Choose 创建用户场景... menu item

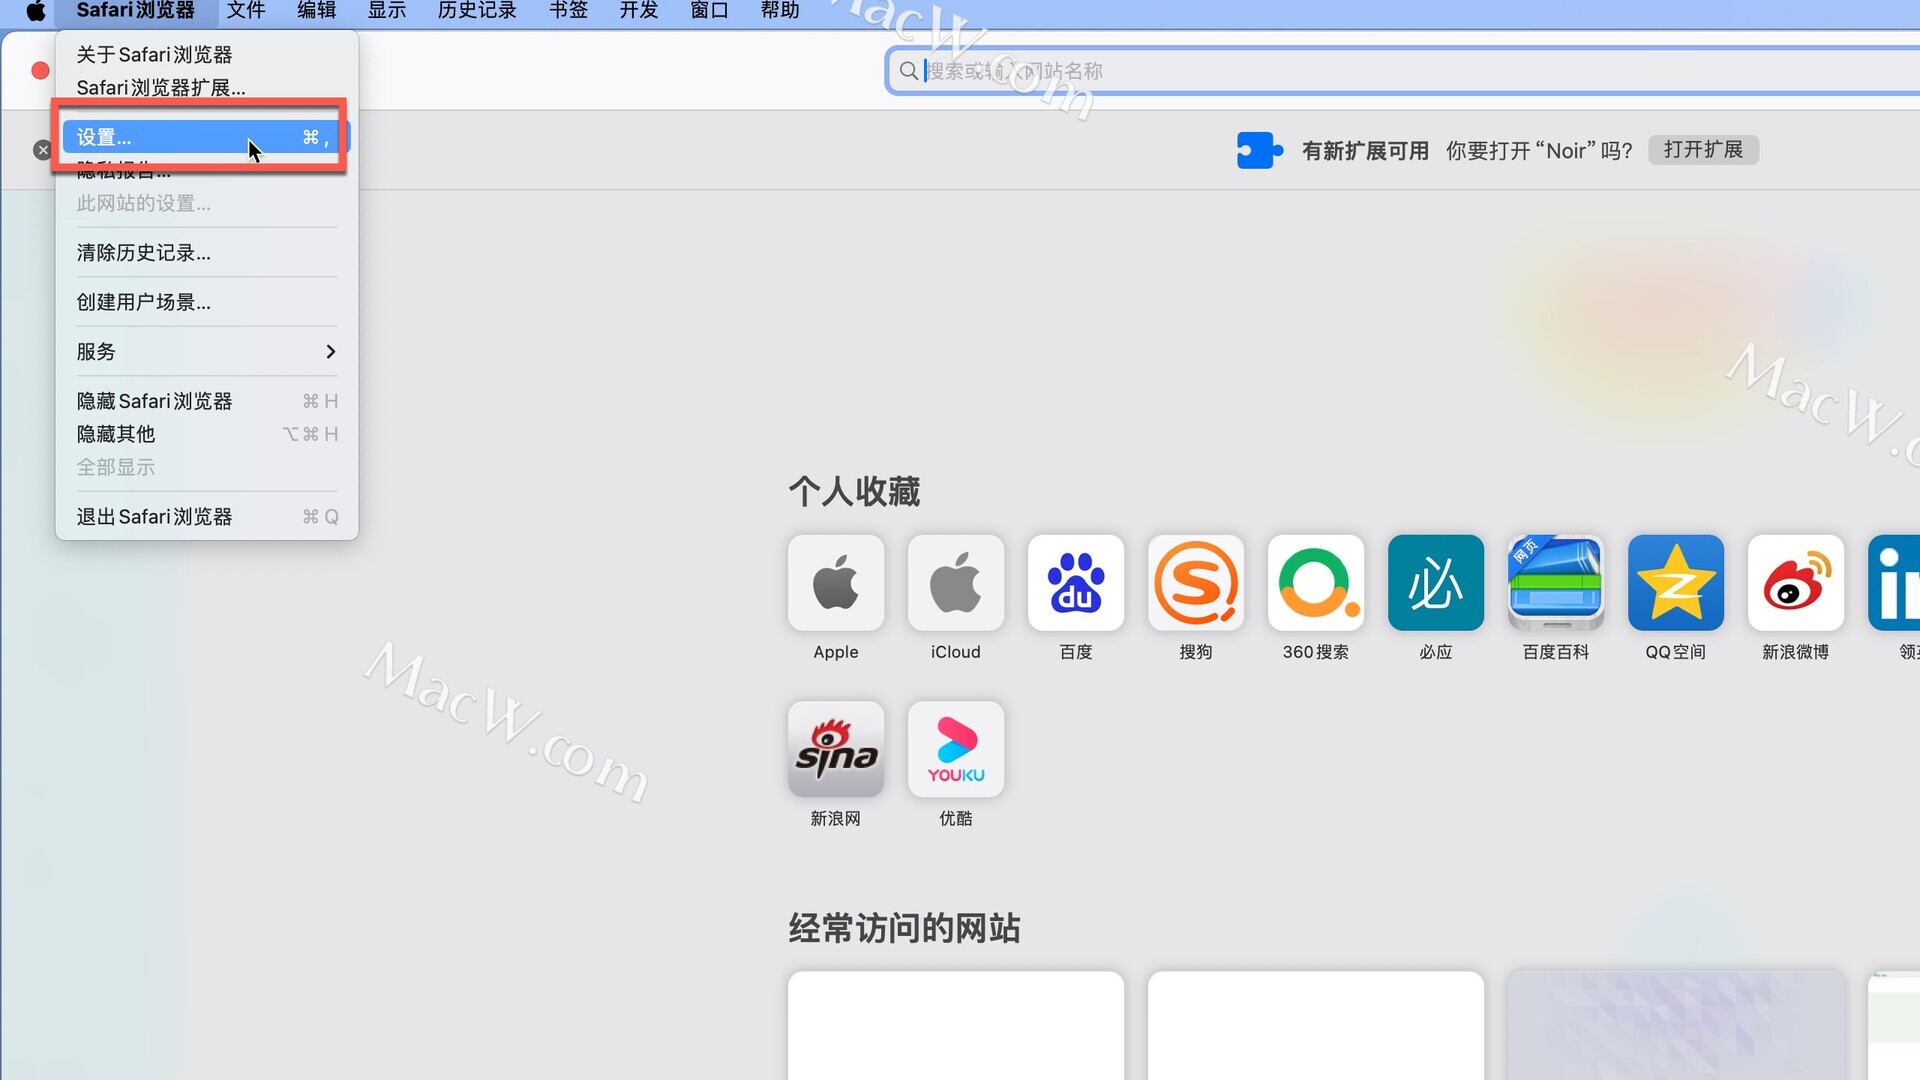tap(206, 302)
